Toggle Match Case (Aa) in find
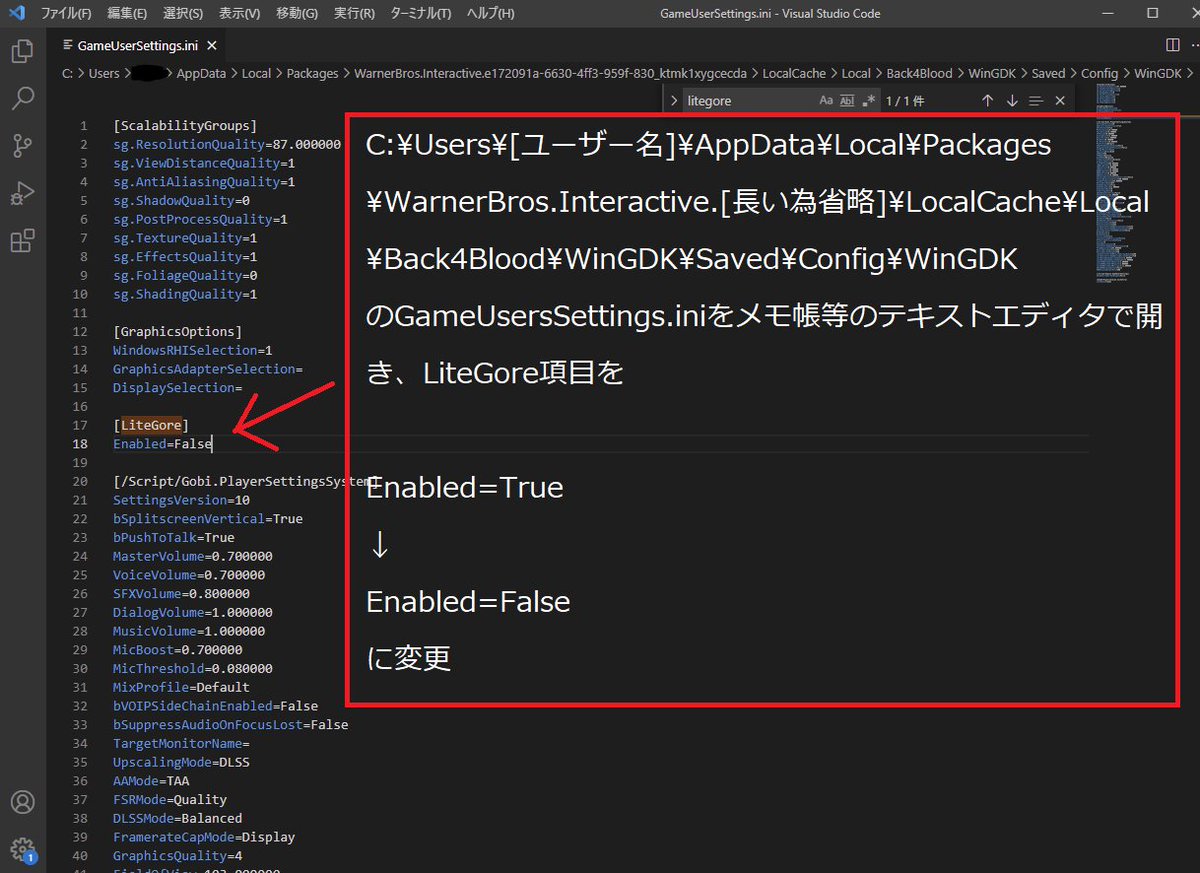Screen dimensions: 1200x873 coord(826,101)
